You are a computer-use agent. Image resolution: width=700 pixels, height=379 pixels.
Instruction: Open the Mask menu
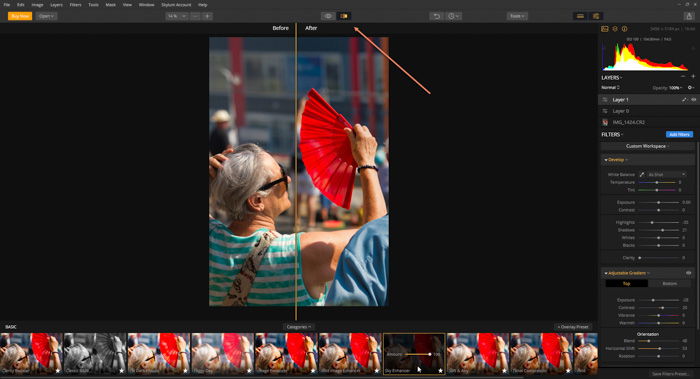click(110, 4)
